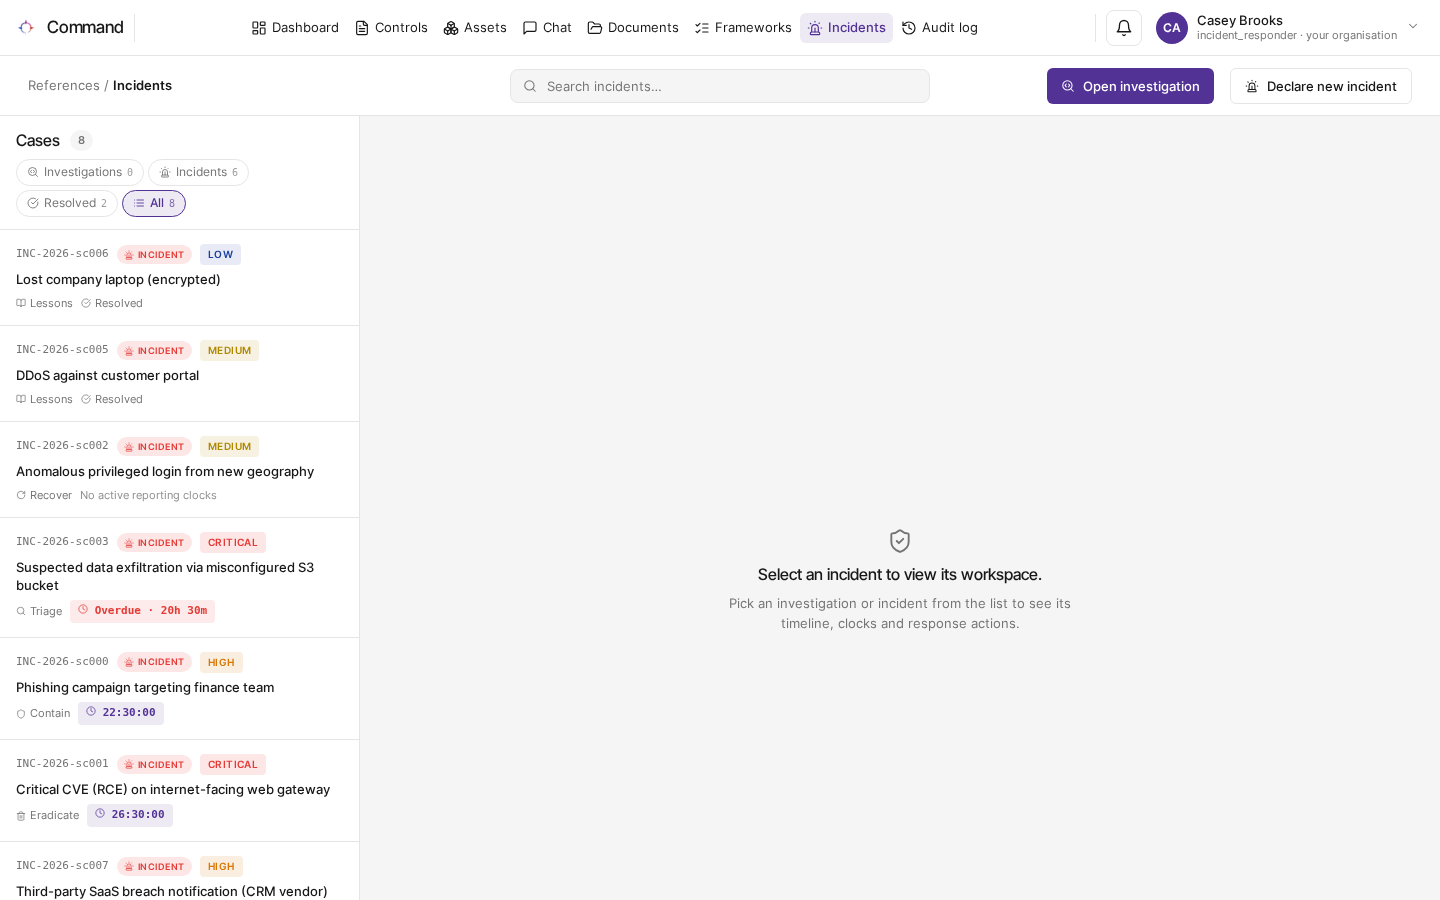Image resolution: width=1440 pixels, height=900 pixels.
Task: Click the Triage stage icon on INC-2026-sc003
Action: tap(21, 611)
